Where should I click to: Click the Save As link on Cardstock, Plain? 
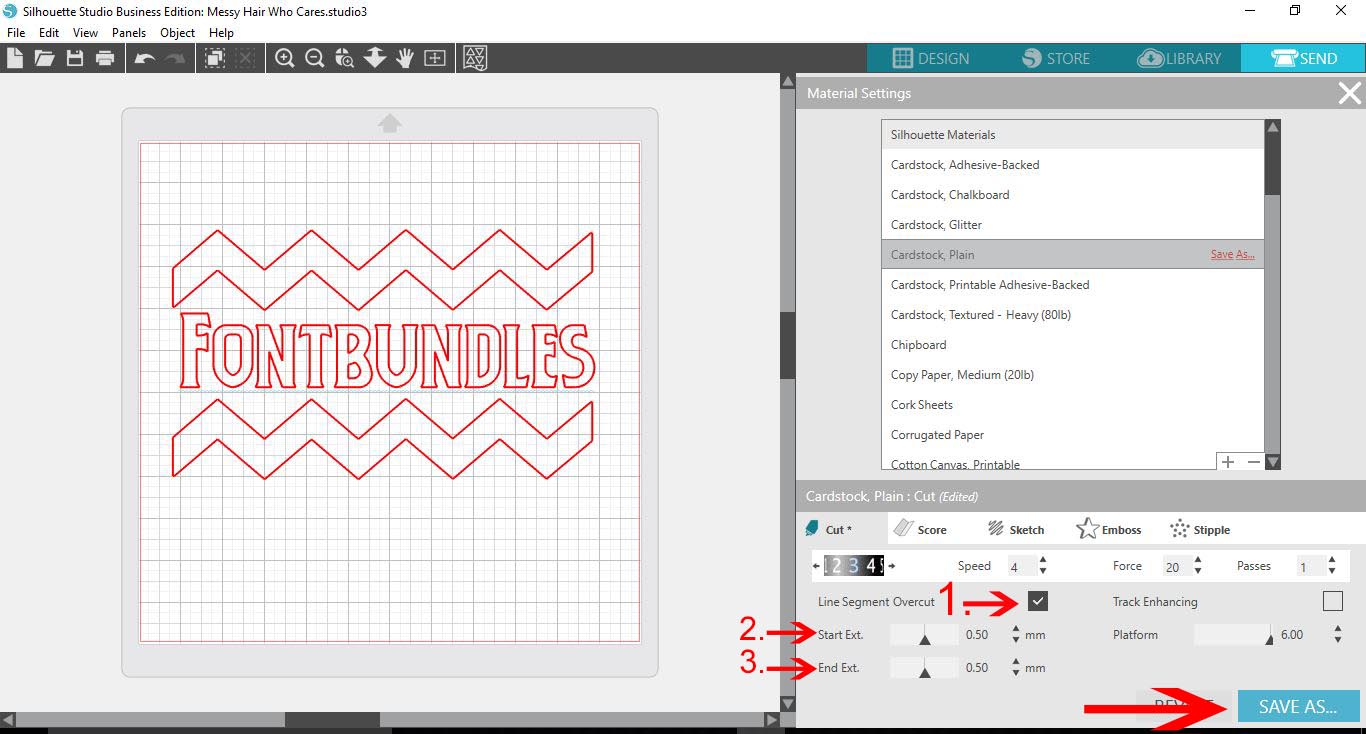coord(1232,254)
